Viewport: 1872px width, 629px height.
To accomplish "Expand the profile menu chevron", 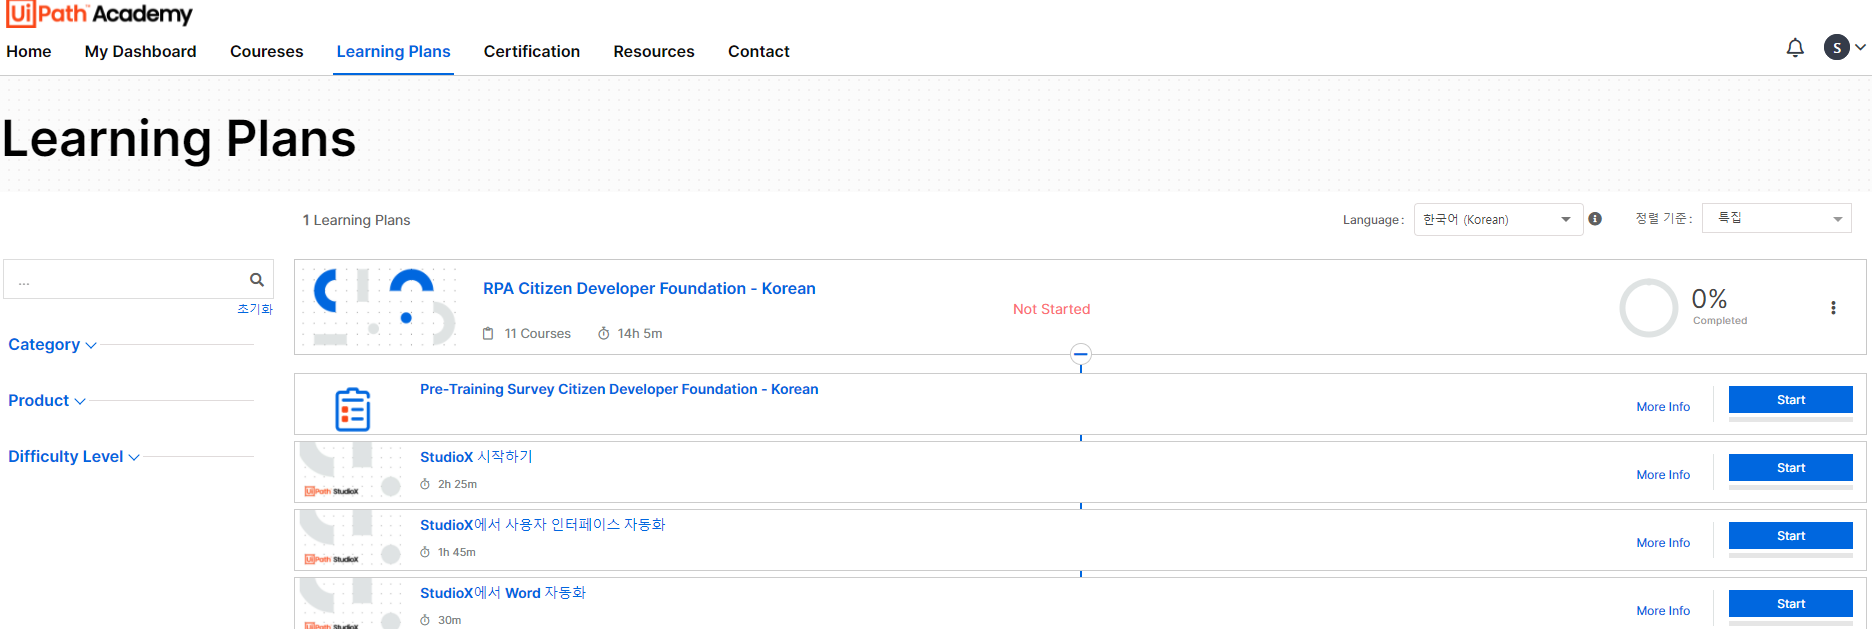I will [x=1861, y=47].
